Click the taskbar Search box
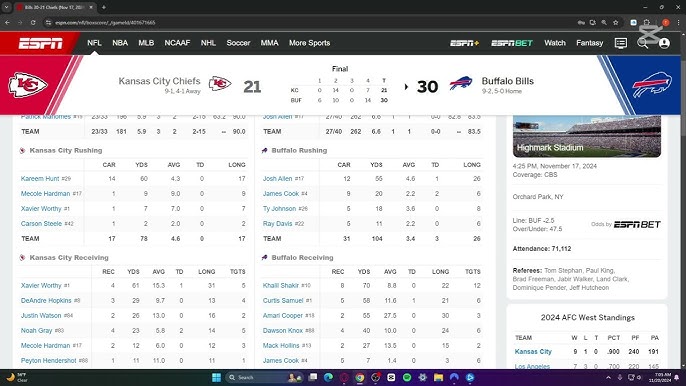 (x=265, y=377)
